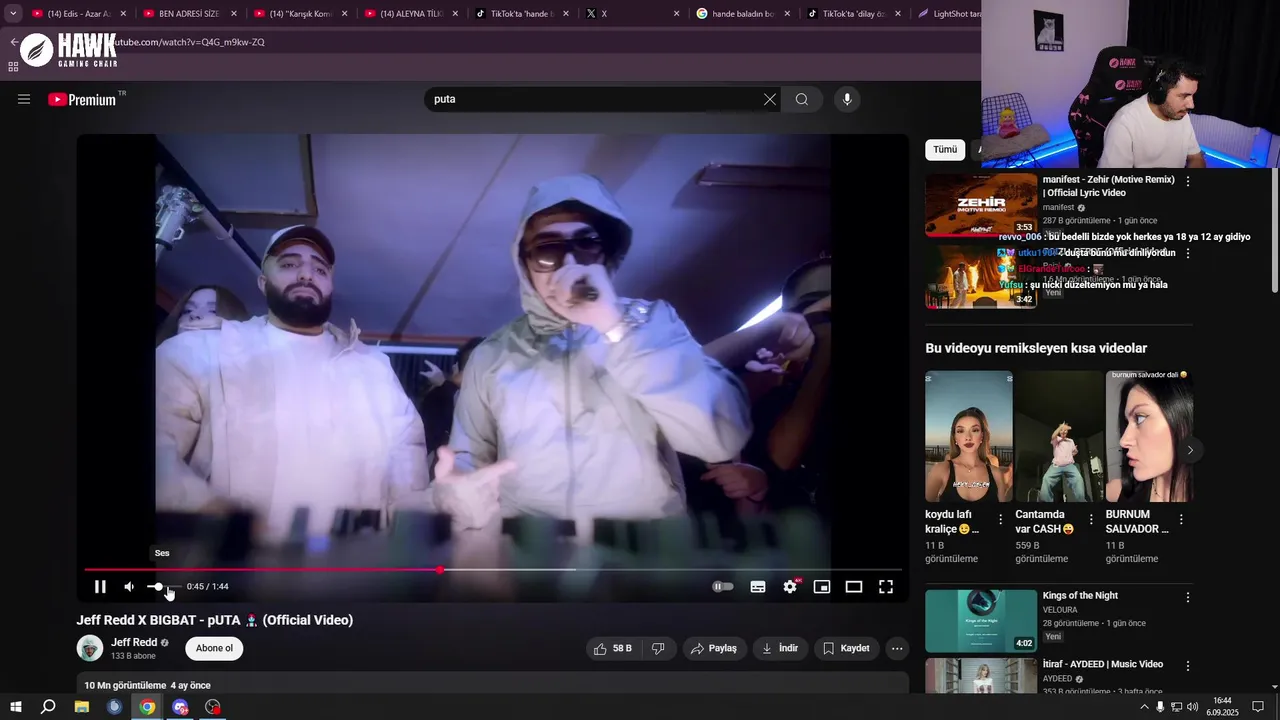Switch to the 'Karışık Kom' tab

300,14
